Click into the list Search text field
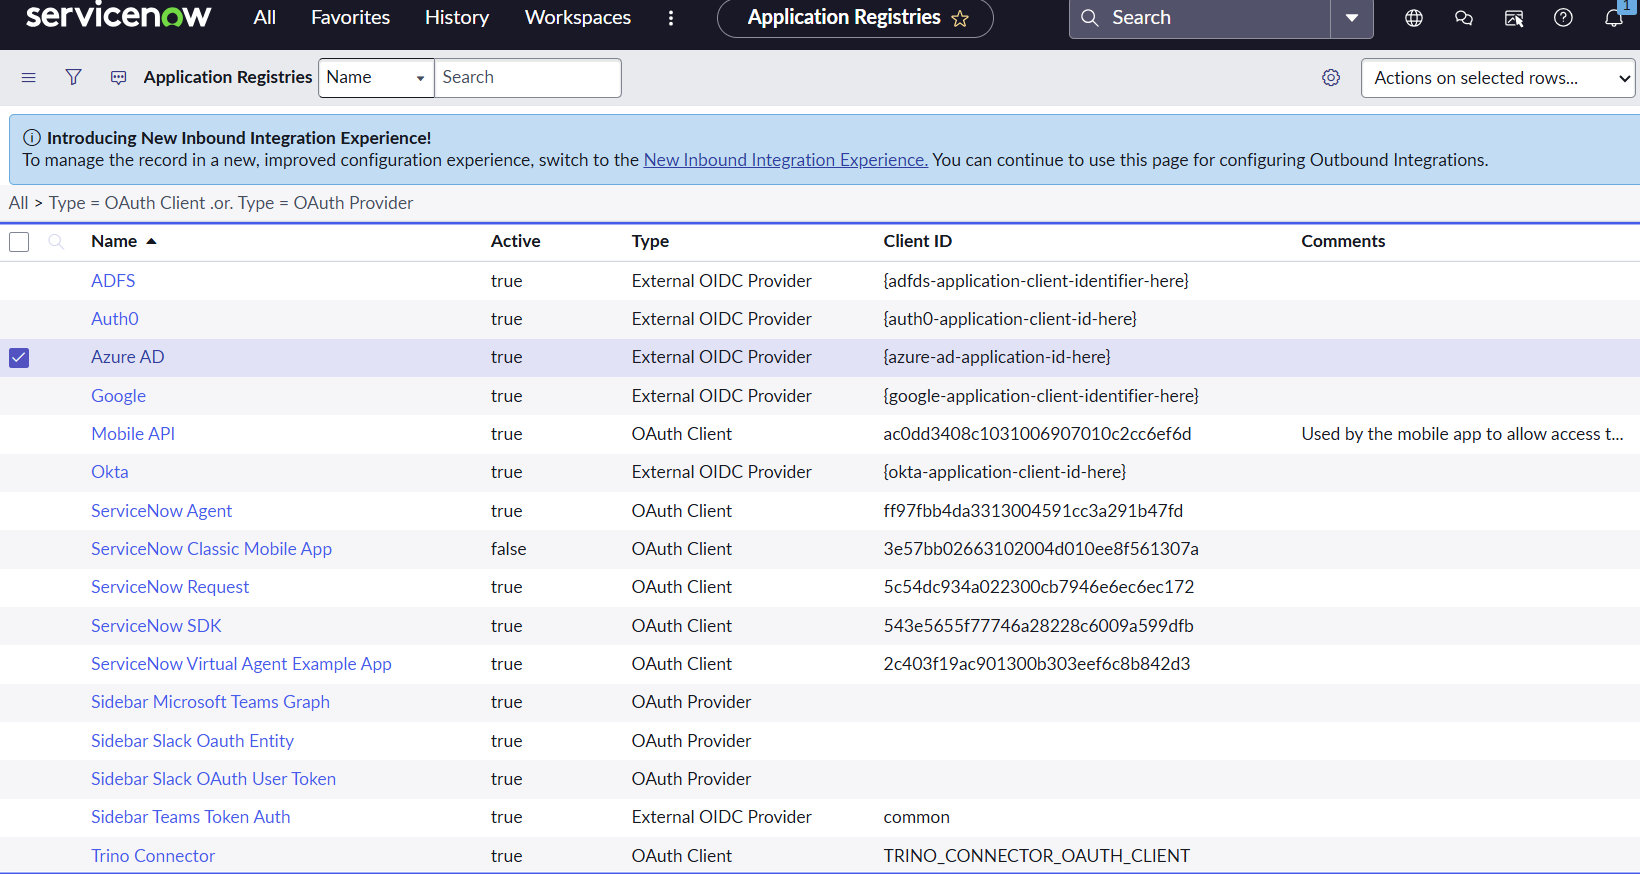The height and width of the screenshot is (874, 1640). click(x=527, y=78)
